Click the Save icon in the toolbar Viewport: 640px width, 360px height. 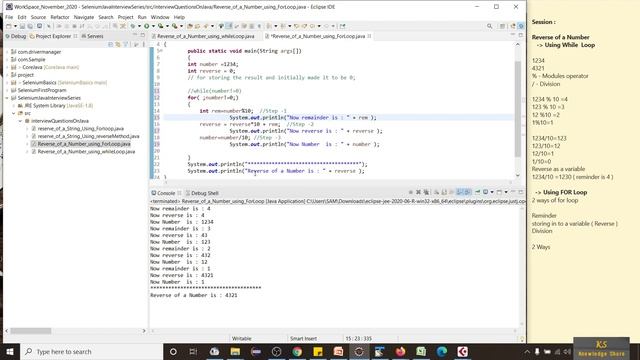click(x=22, y=26)
